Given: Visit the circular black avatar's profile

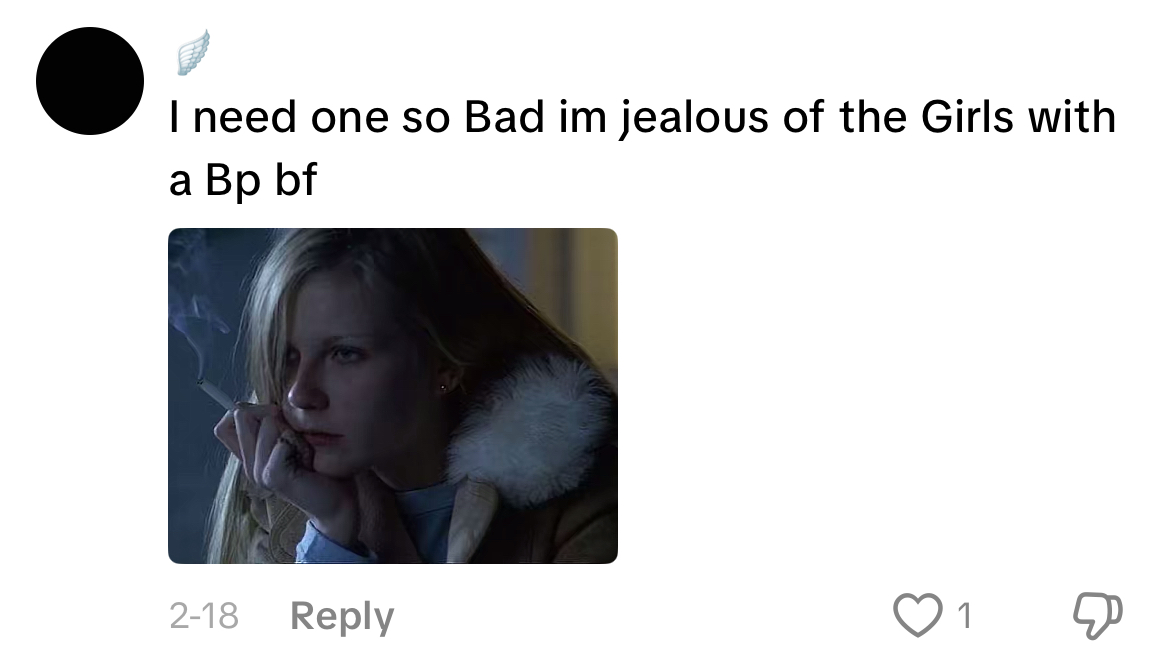Looking at the screenshot, I should (x=90, y=81).
